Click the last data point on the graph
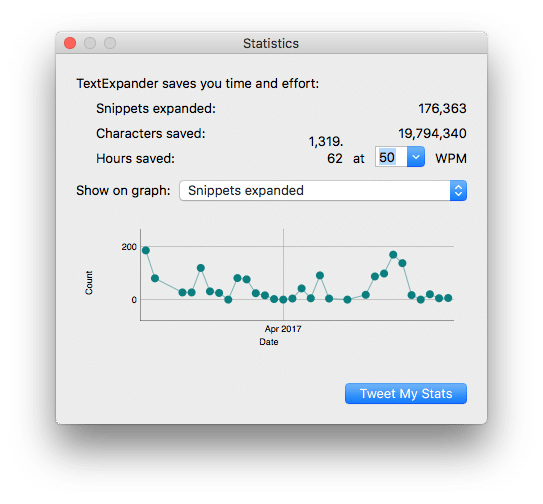Viewport: 543px width, 504px height. (448, 298)
